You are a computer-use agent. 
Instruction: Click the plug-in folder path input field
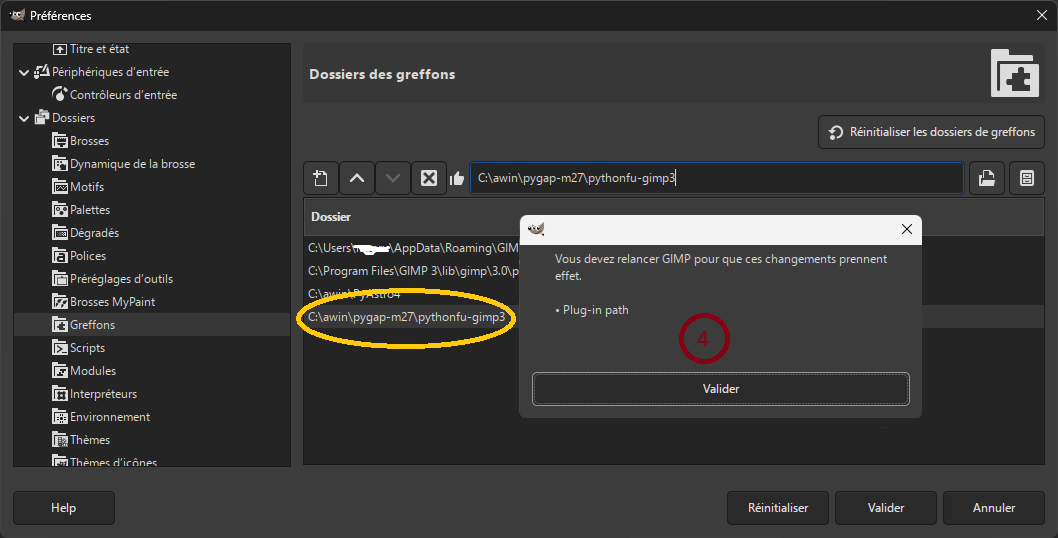pyautogui.click(x=717, y=178)
